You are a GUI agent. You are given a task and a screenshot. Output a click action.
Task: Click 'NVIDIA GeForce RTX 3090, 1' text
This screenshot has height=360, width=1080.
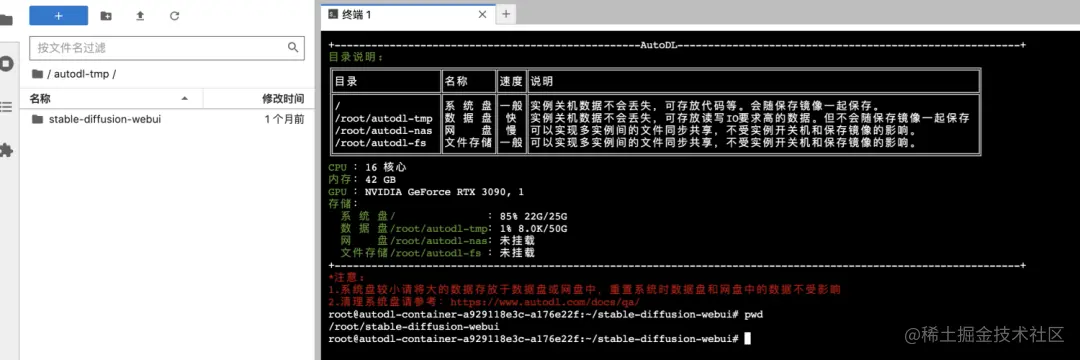(444, 192)
